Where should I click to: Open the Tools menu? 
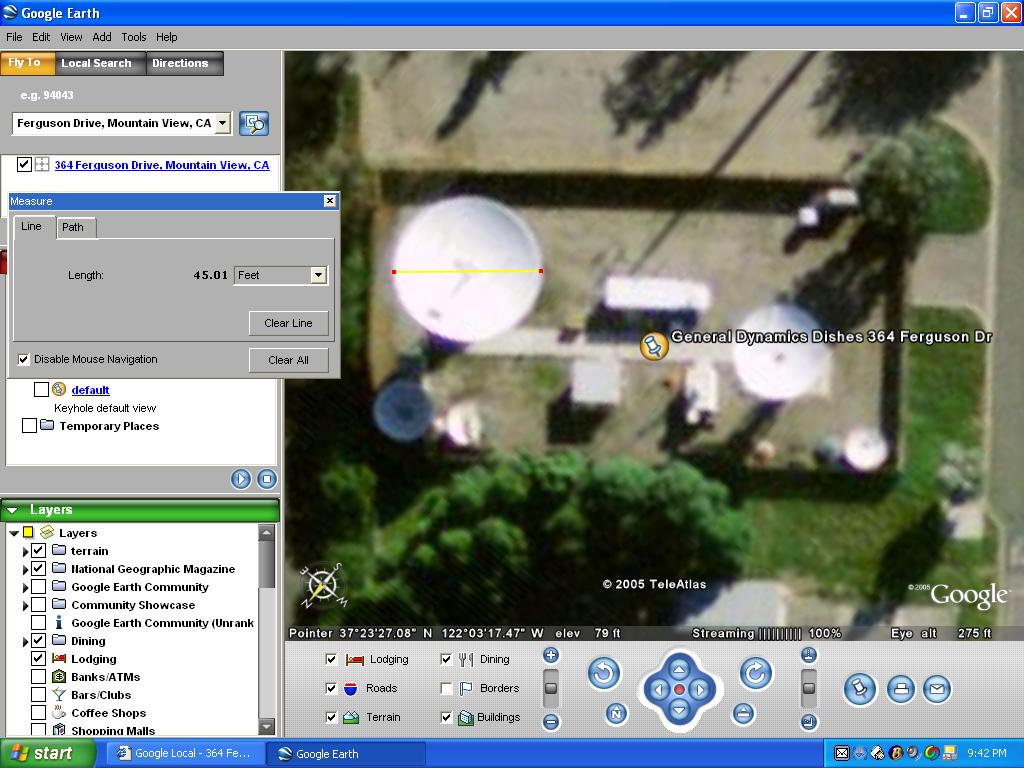click(x=134, y=37)
